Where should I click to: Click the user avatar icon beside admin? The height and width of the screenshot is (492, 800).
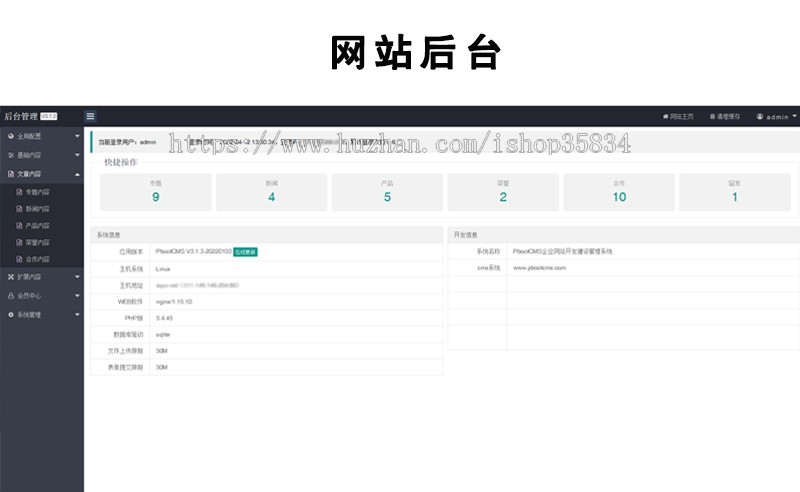760,116
